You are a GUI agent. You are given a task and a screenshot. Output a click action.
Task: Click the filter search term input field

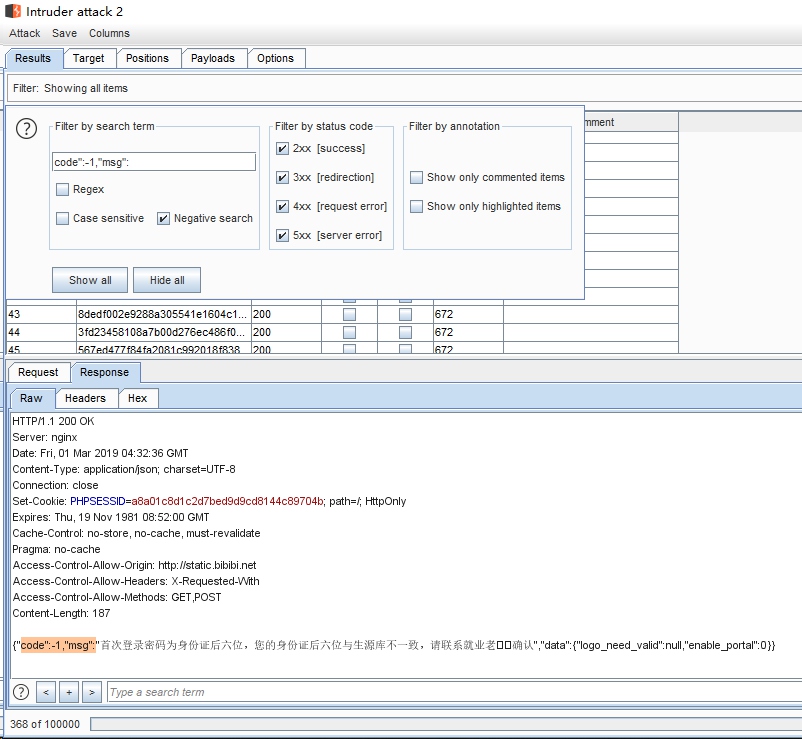[153, 162]
